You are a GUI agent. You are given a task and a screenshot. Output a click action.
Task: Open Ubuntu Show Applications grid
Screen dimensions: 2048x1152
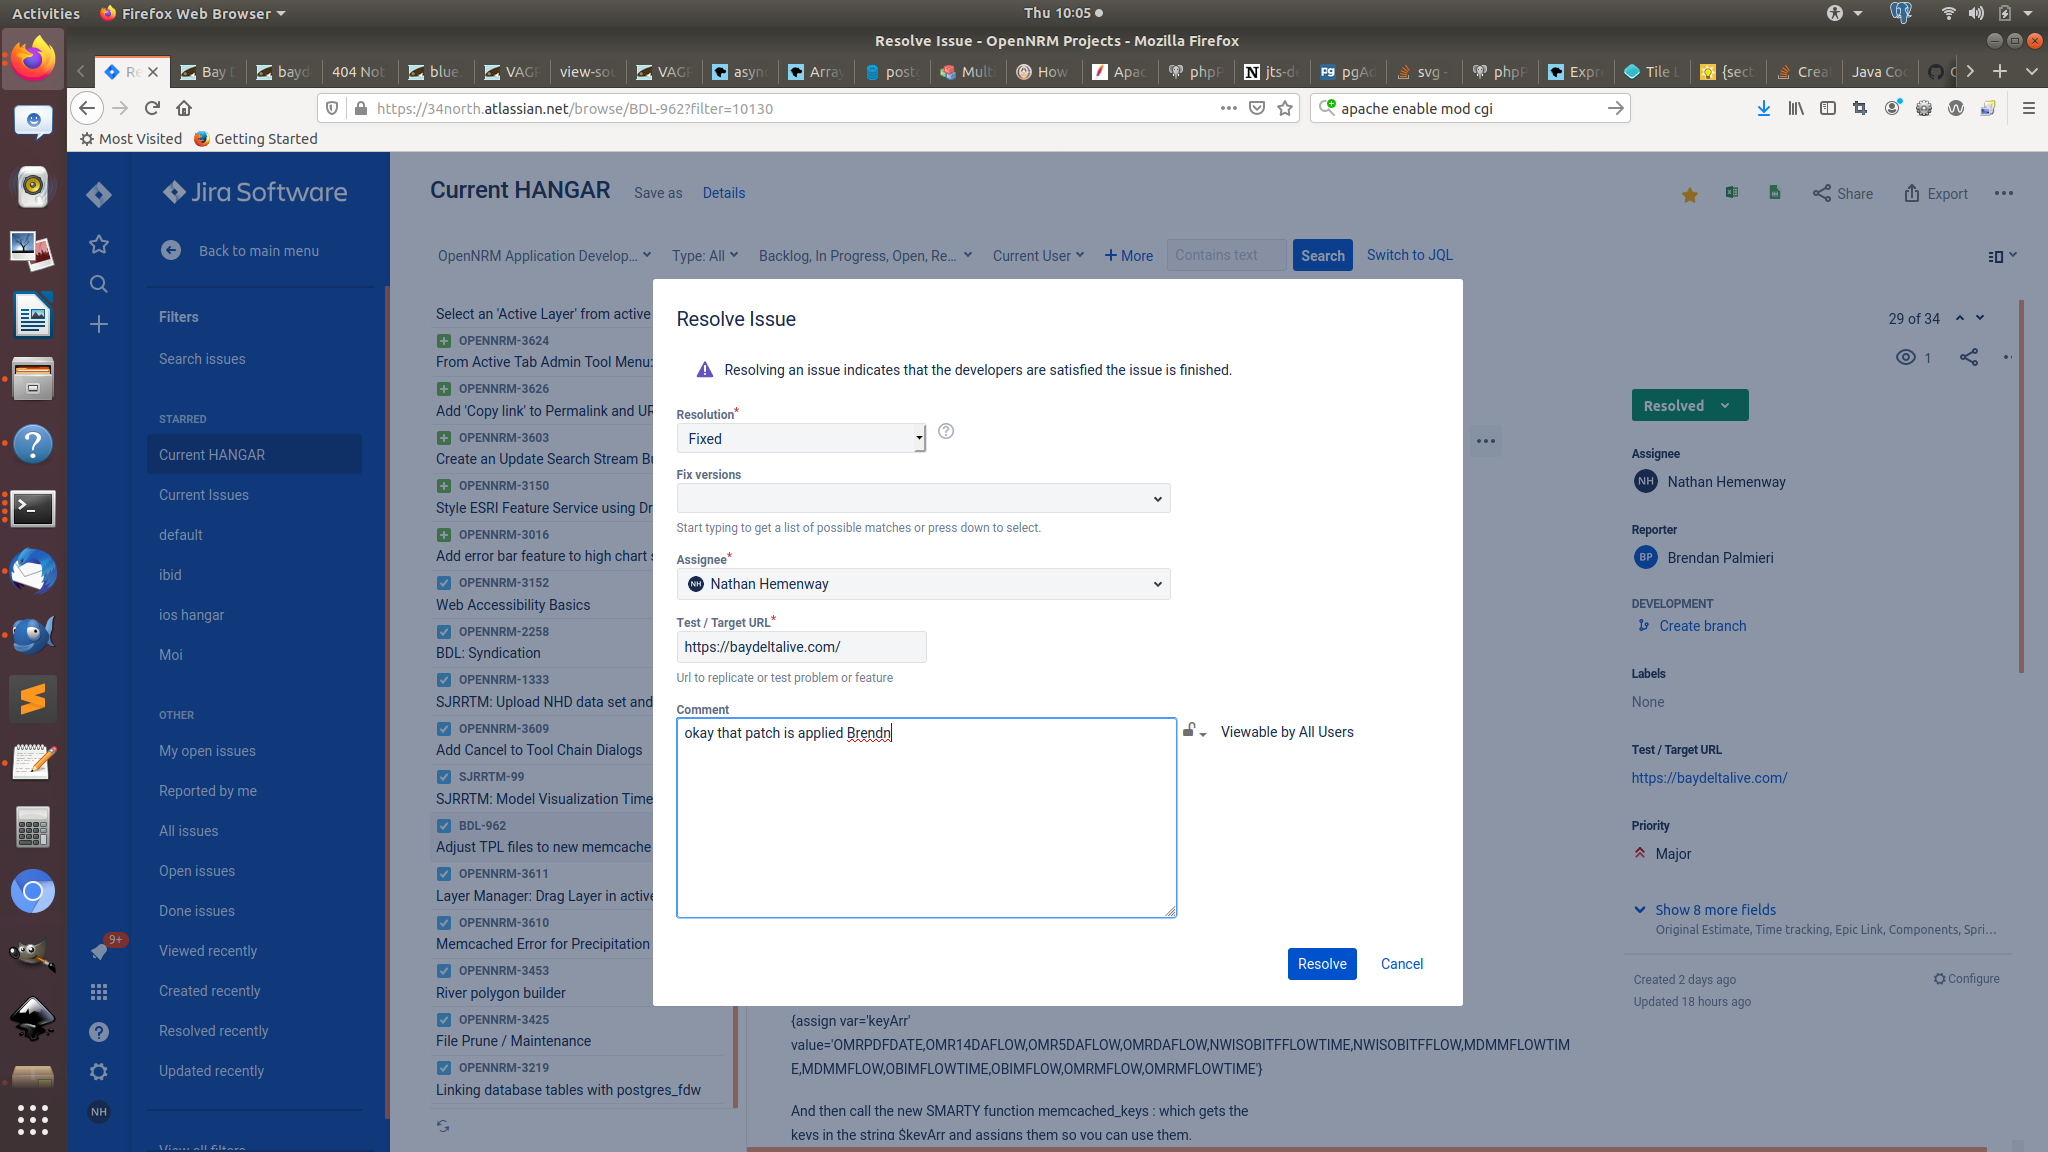click(33, 1118)
